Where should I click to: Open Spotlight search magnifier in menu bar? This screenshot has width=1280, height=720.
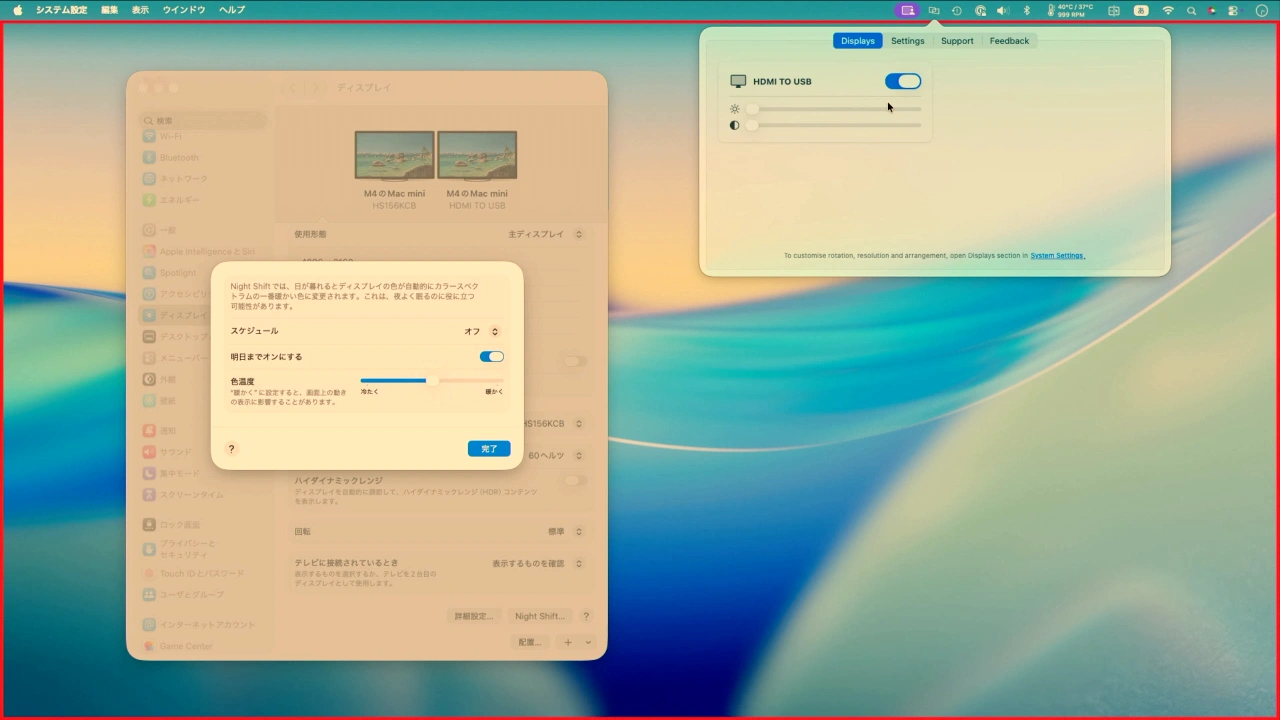point(1191,10)
